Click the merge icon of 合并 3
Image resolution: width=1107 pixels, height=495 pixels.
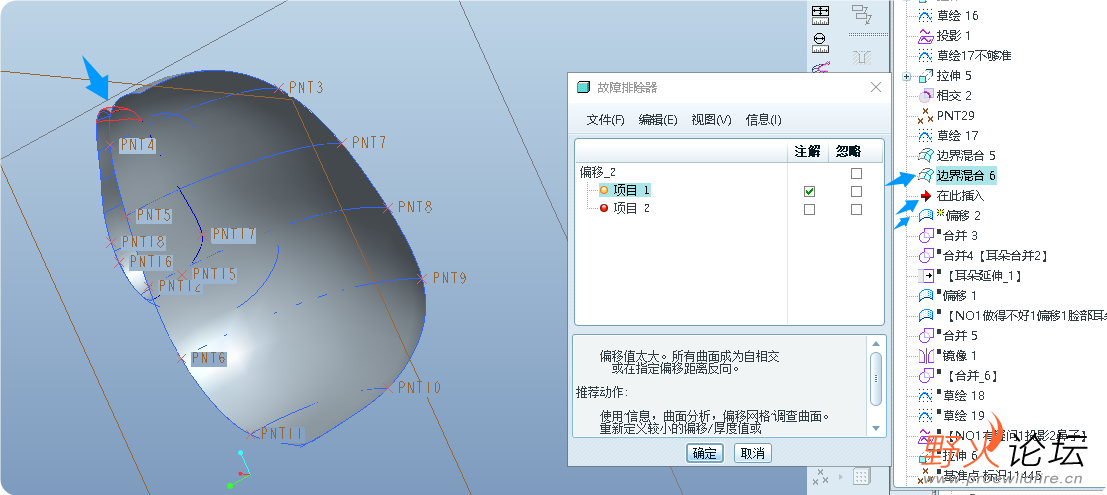click(926, 235)
